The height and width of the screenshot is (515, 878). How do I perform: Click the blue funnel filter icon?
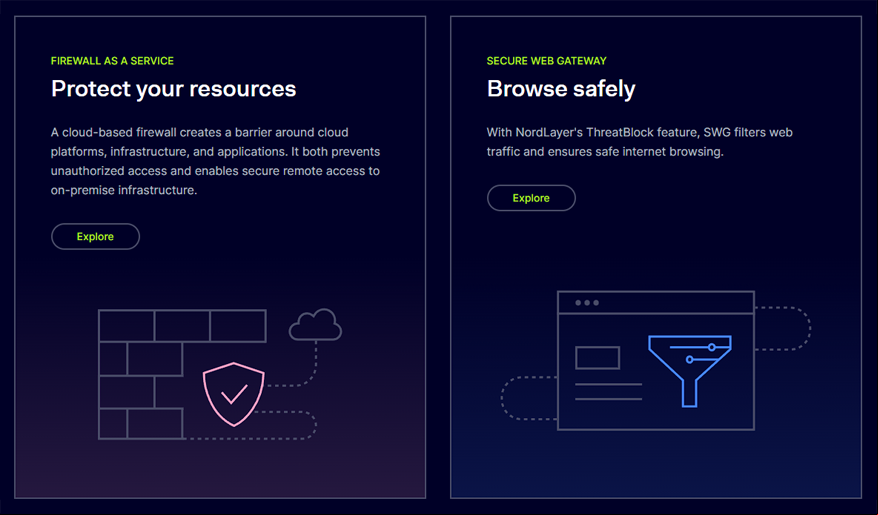690,371
